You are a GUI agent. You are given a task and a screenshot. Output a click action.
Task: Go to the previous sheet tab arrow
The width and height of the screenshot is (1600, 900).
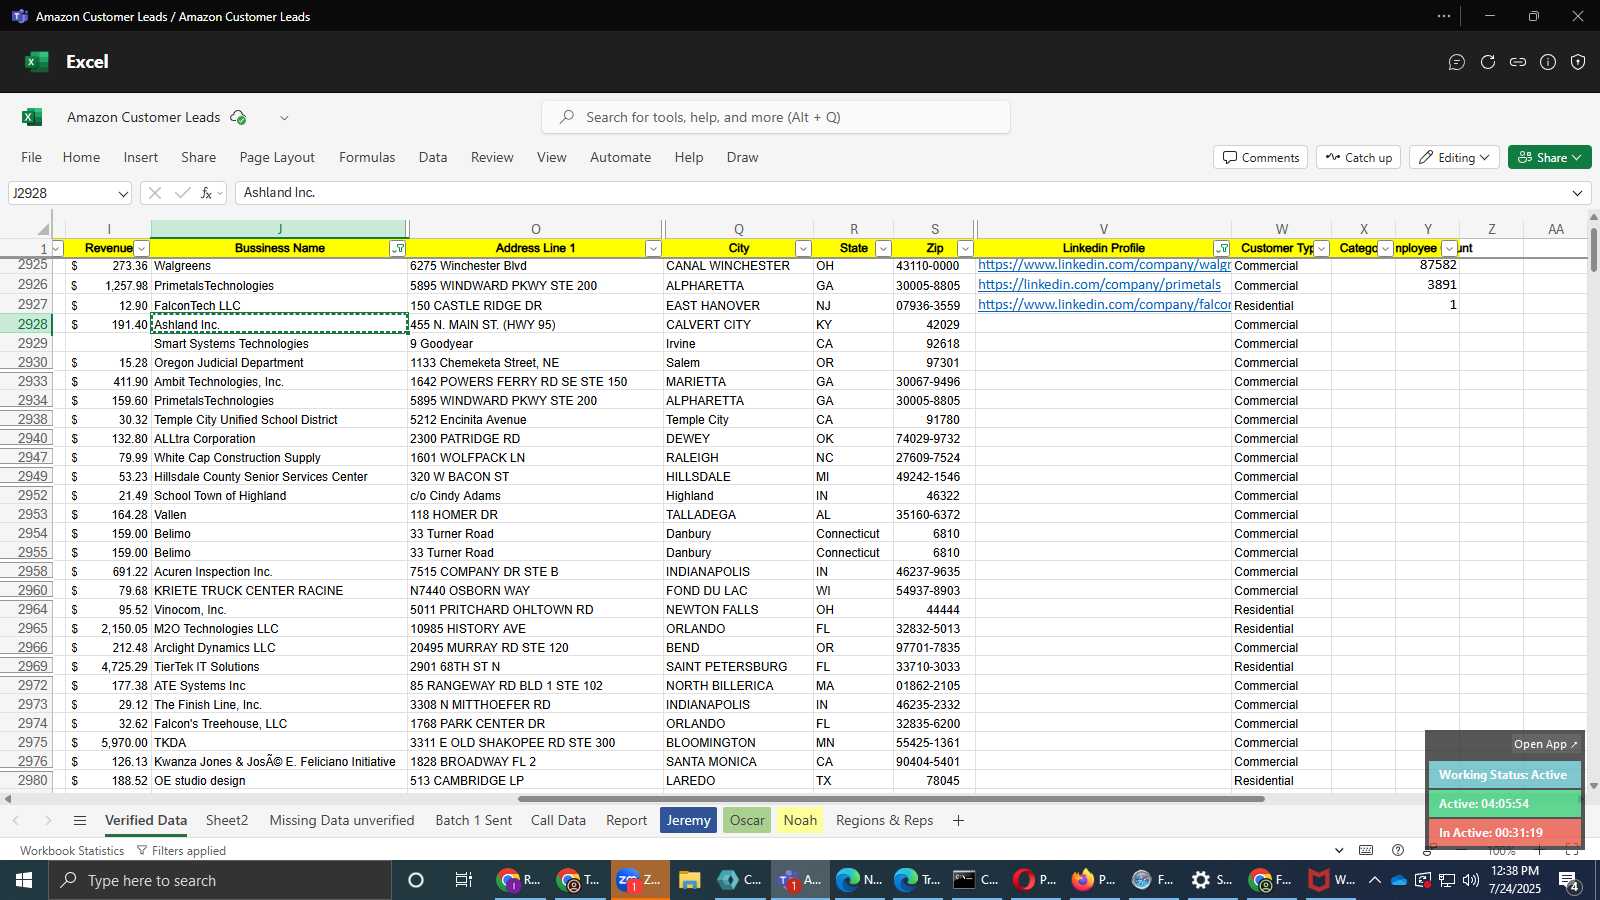tap(16, 821)
